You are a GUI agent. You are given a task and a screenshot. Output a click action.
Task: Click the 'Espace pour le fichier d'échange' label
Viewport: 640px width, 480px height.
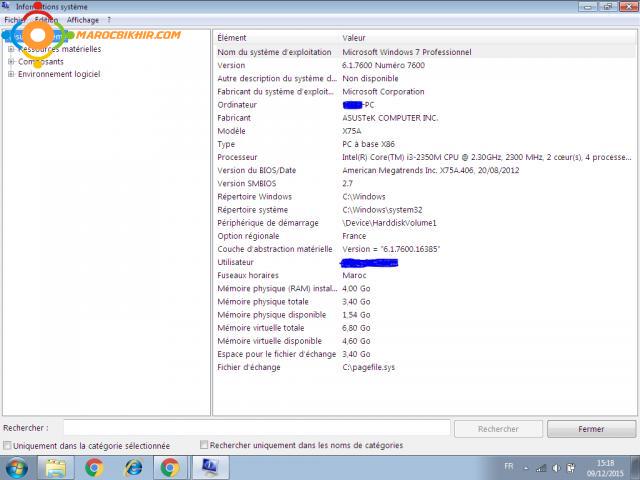point(277,354)
